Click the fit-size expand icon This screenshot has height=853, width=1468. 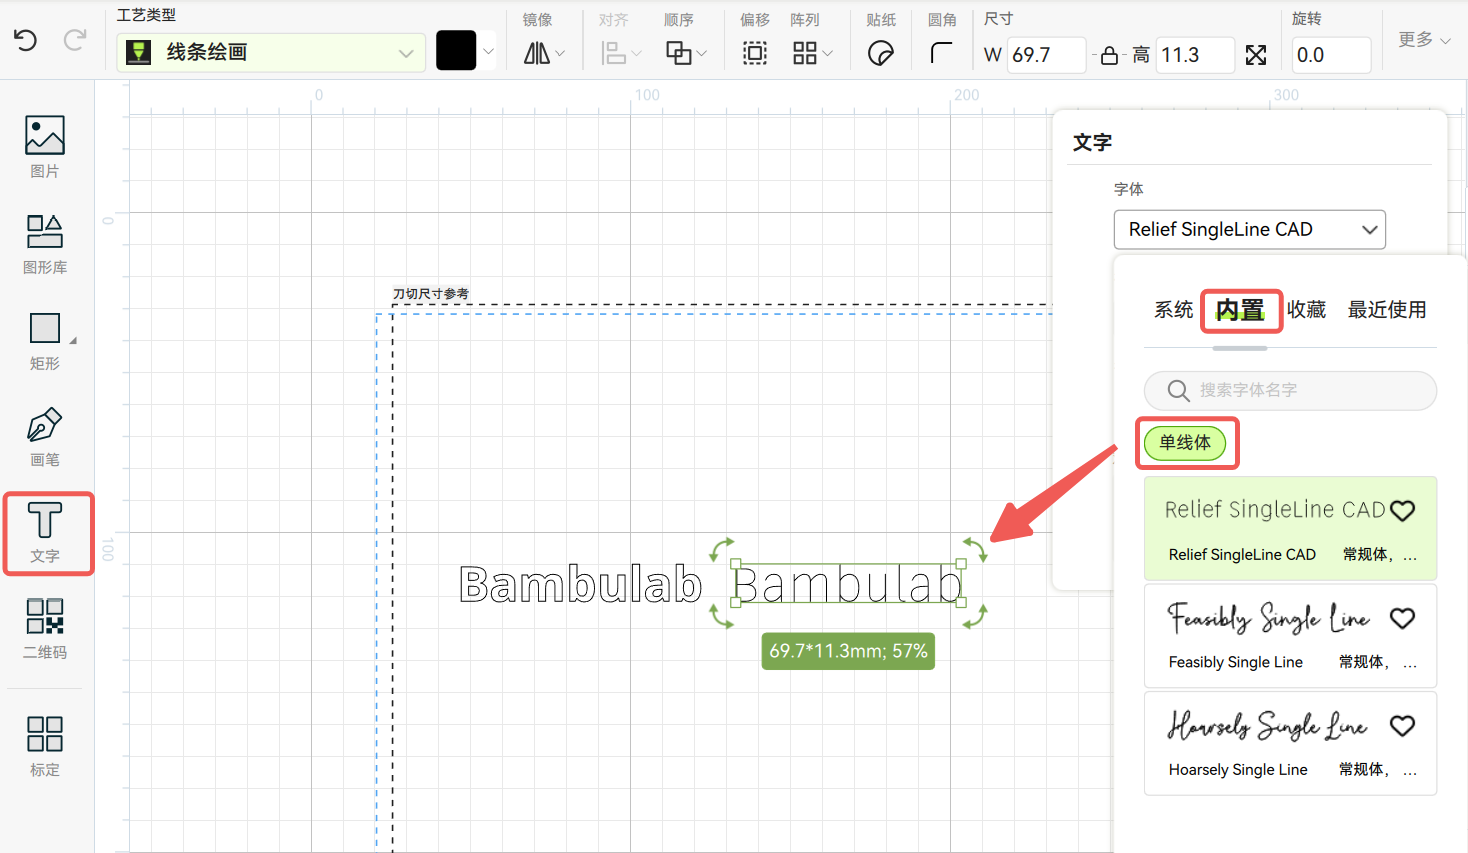tap(1256, 55)
